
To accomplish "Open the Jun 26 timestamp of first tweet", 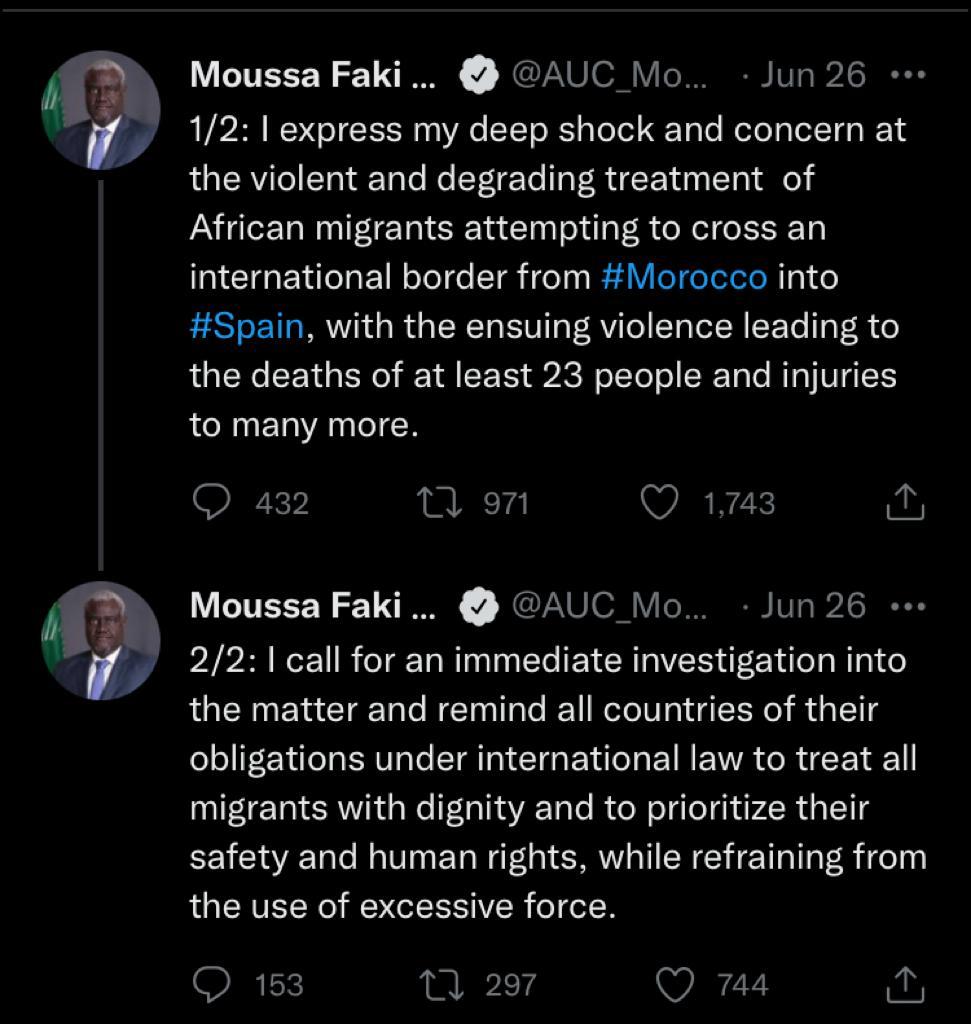I will (x=812, y=76).
